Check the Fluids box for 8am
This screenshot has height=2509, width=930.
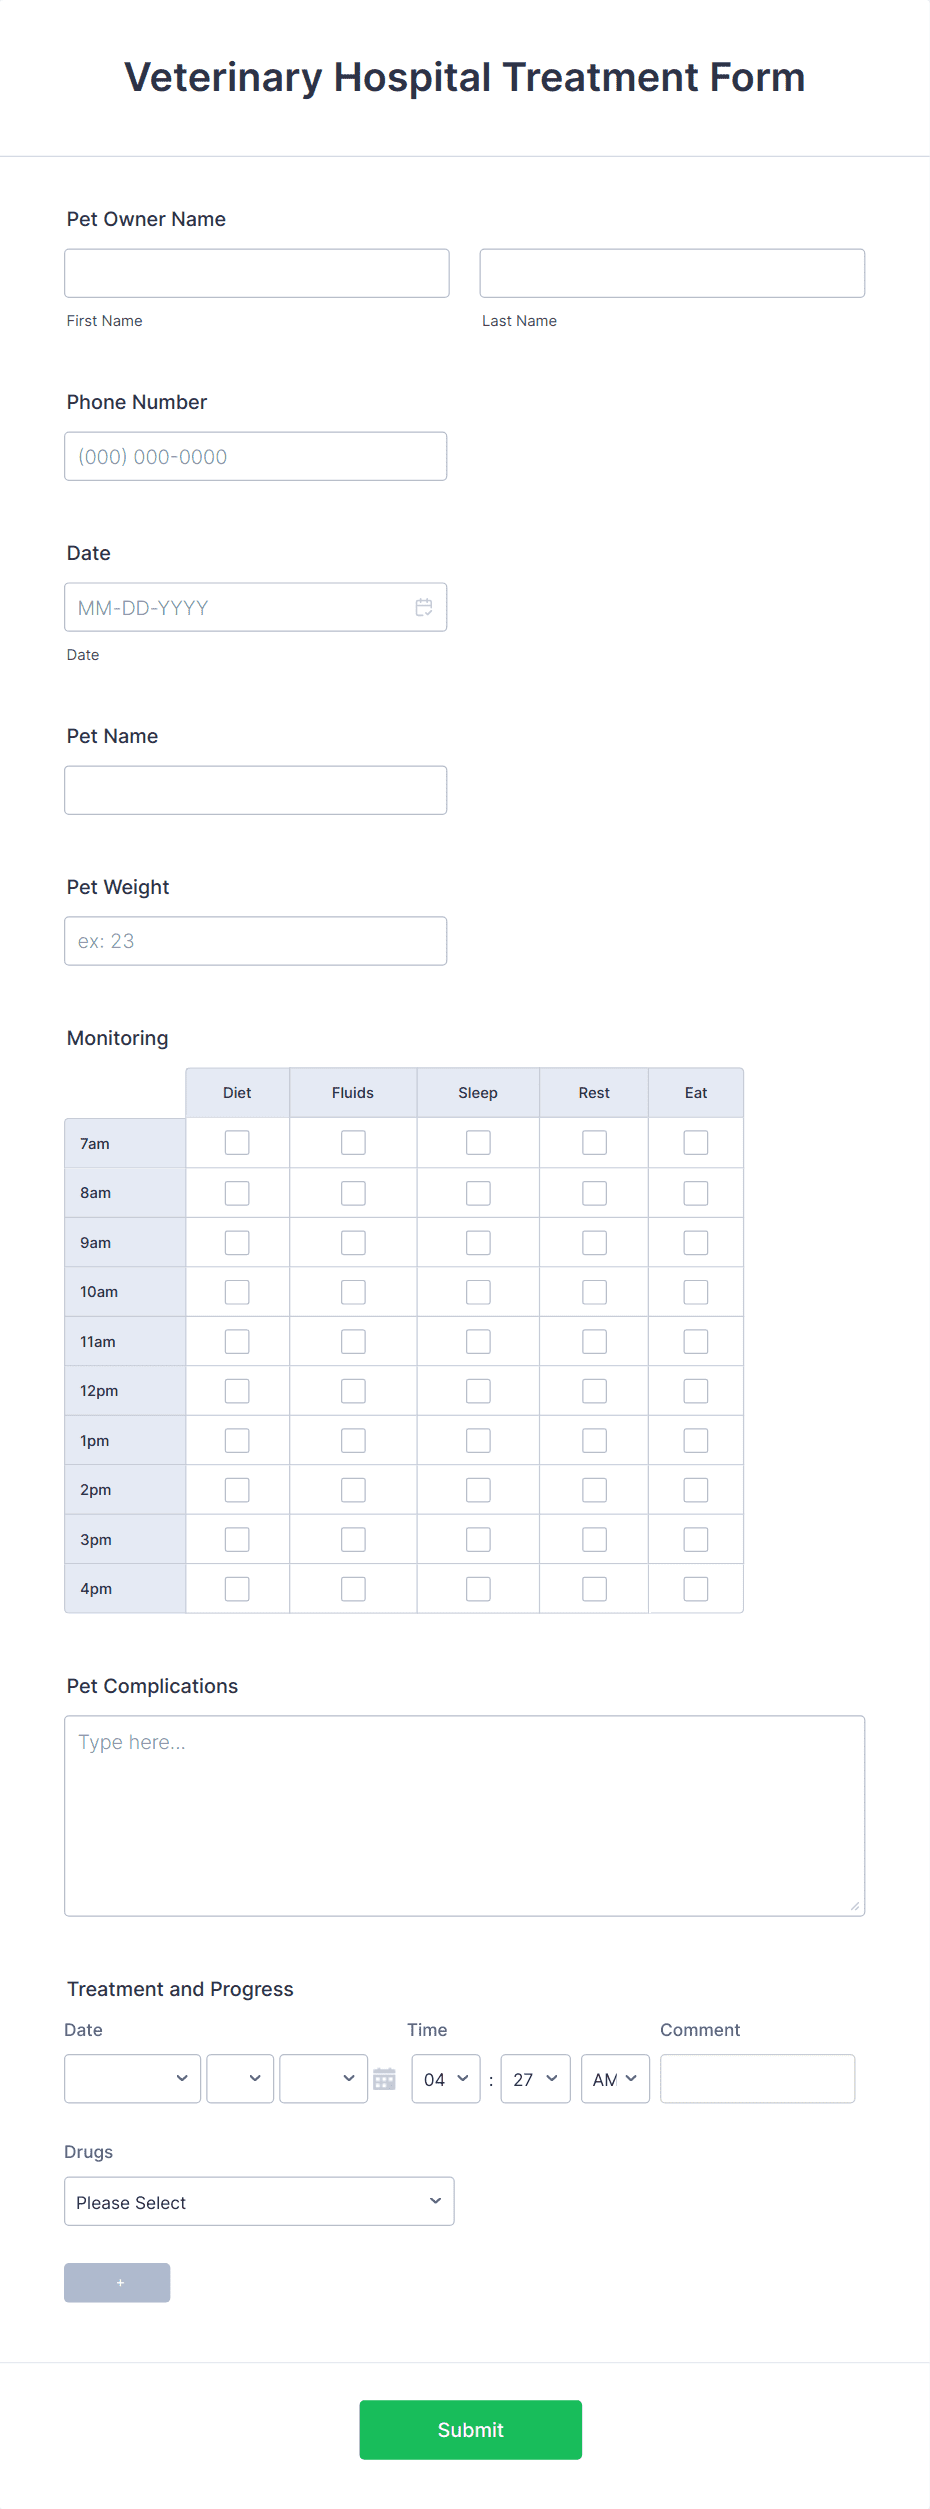pyautogui.click(x=352, y=1192)
